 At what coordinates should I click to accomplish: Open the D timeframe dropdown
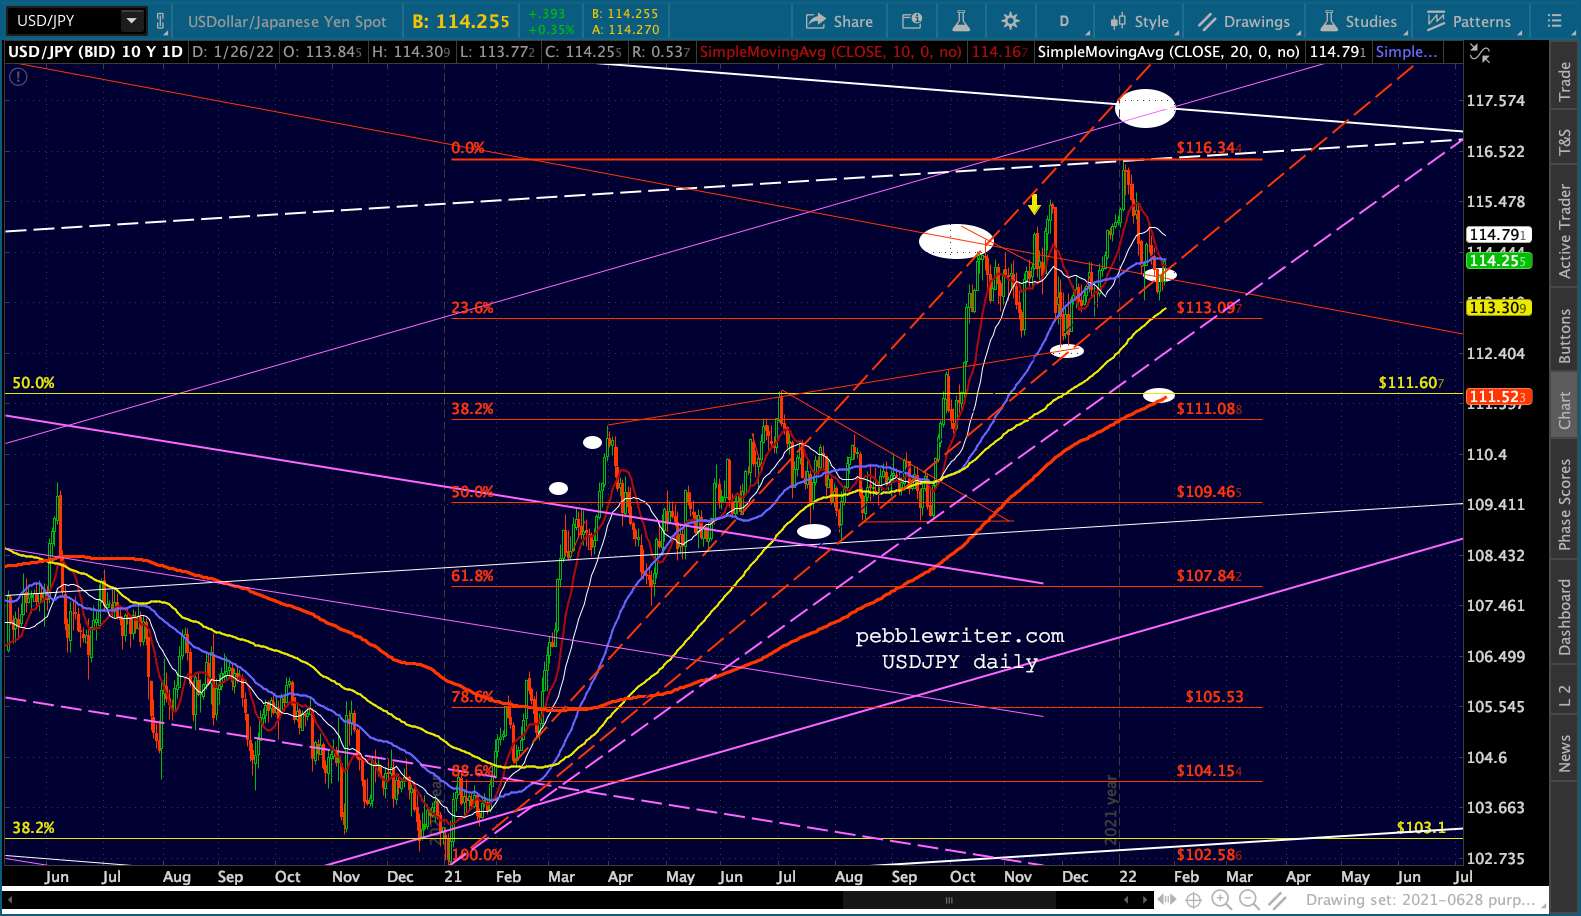(1064, 21)
